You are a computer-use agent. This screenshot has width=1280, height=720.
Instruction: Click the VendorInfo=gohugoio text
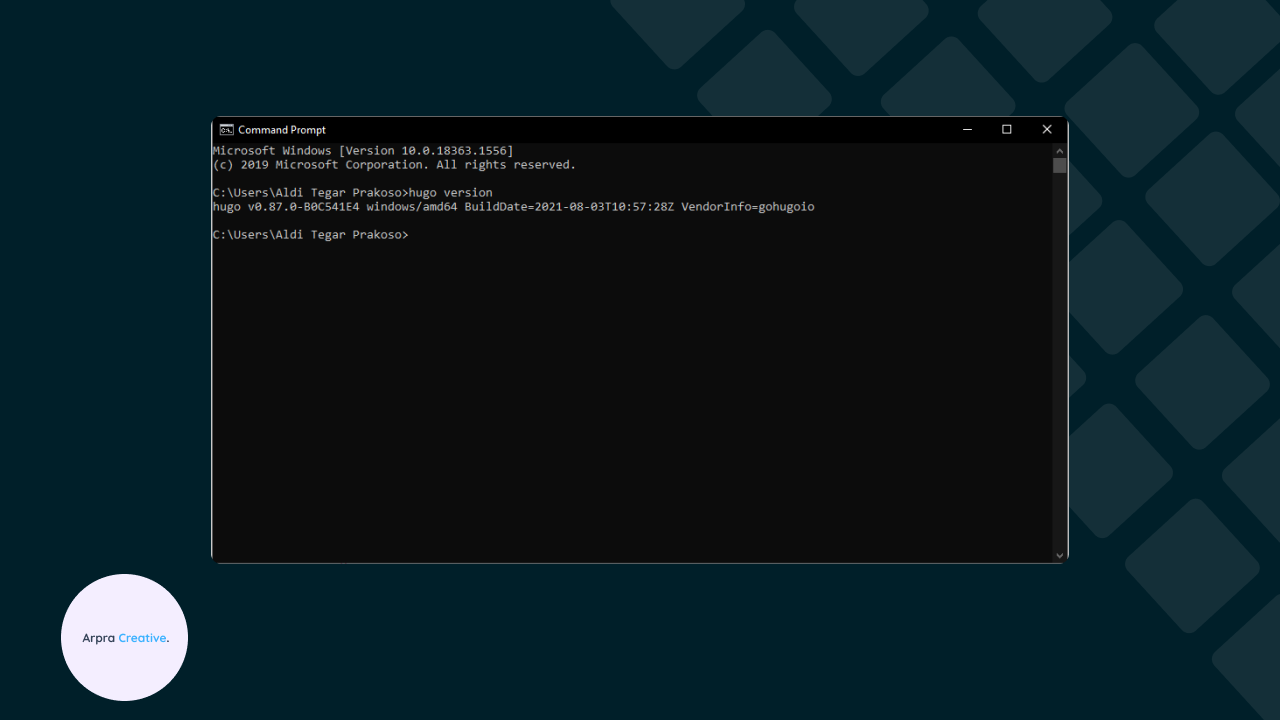(x=748, y=207)
